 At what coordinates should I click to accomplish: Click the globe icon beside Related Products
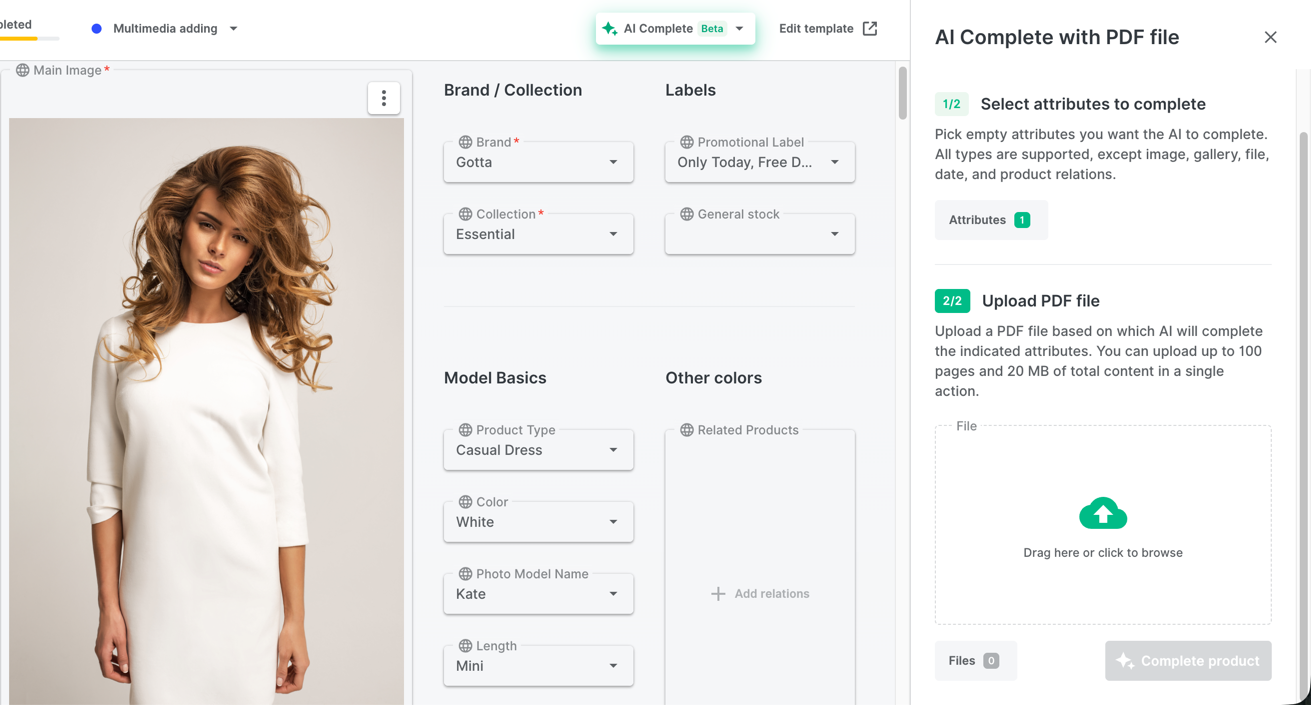click(x=687, y=430)
